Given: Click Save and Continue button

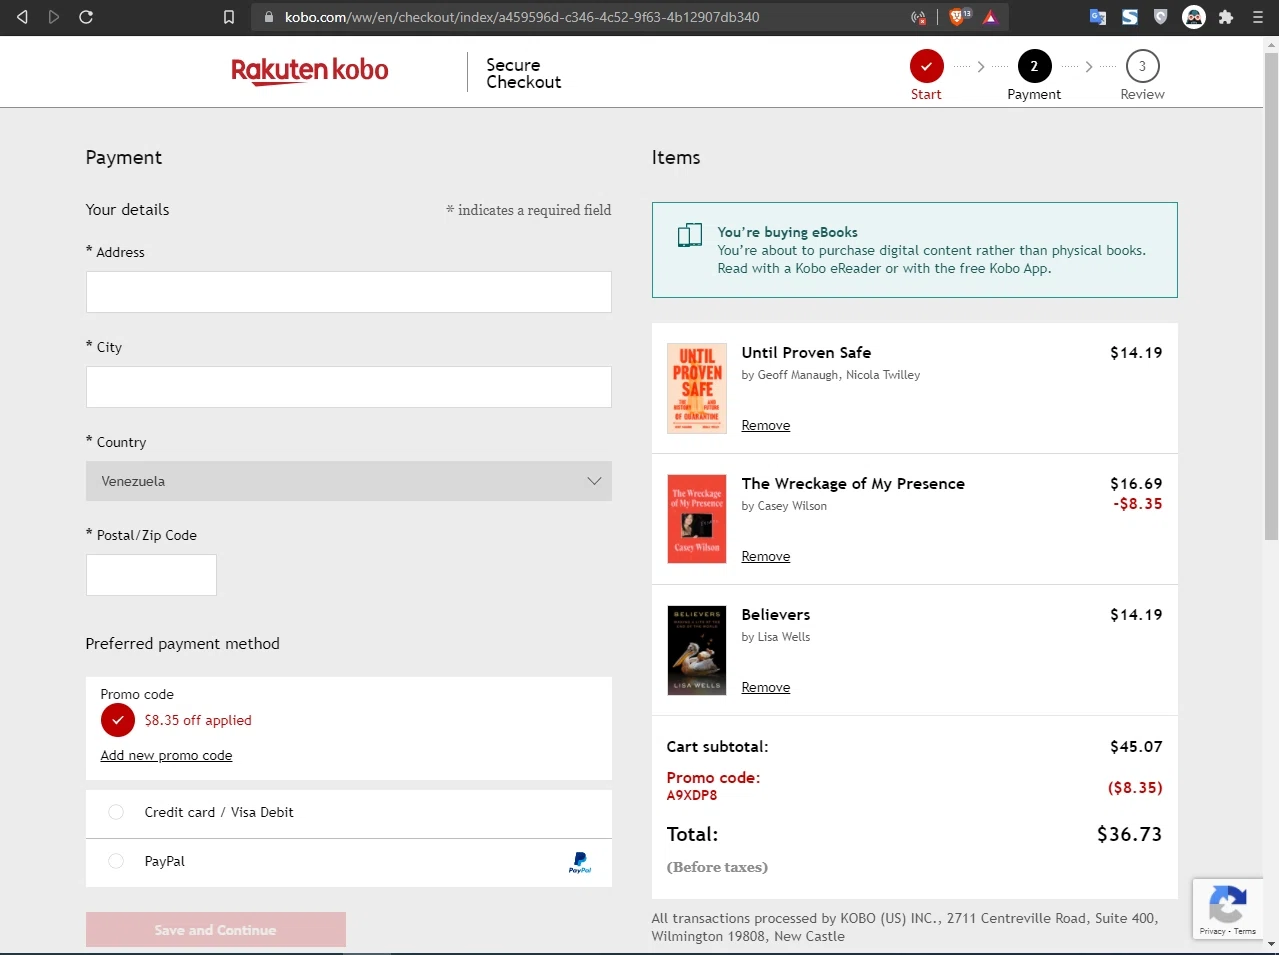Looking at the screenshot, I should pyautogui.click(x=216, y=930).
